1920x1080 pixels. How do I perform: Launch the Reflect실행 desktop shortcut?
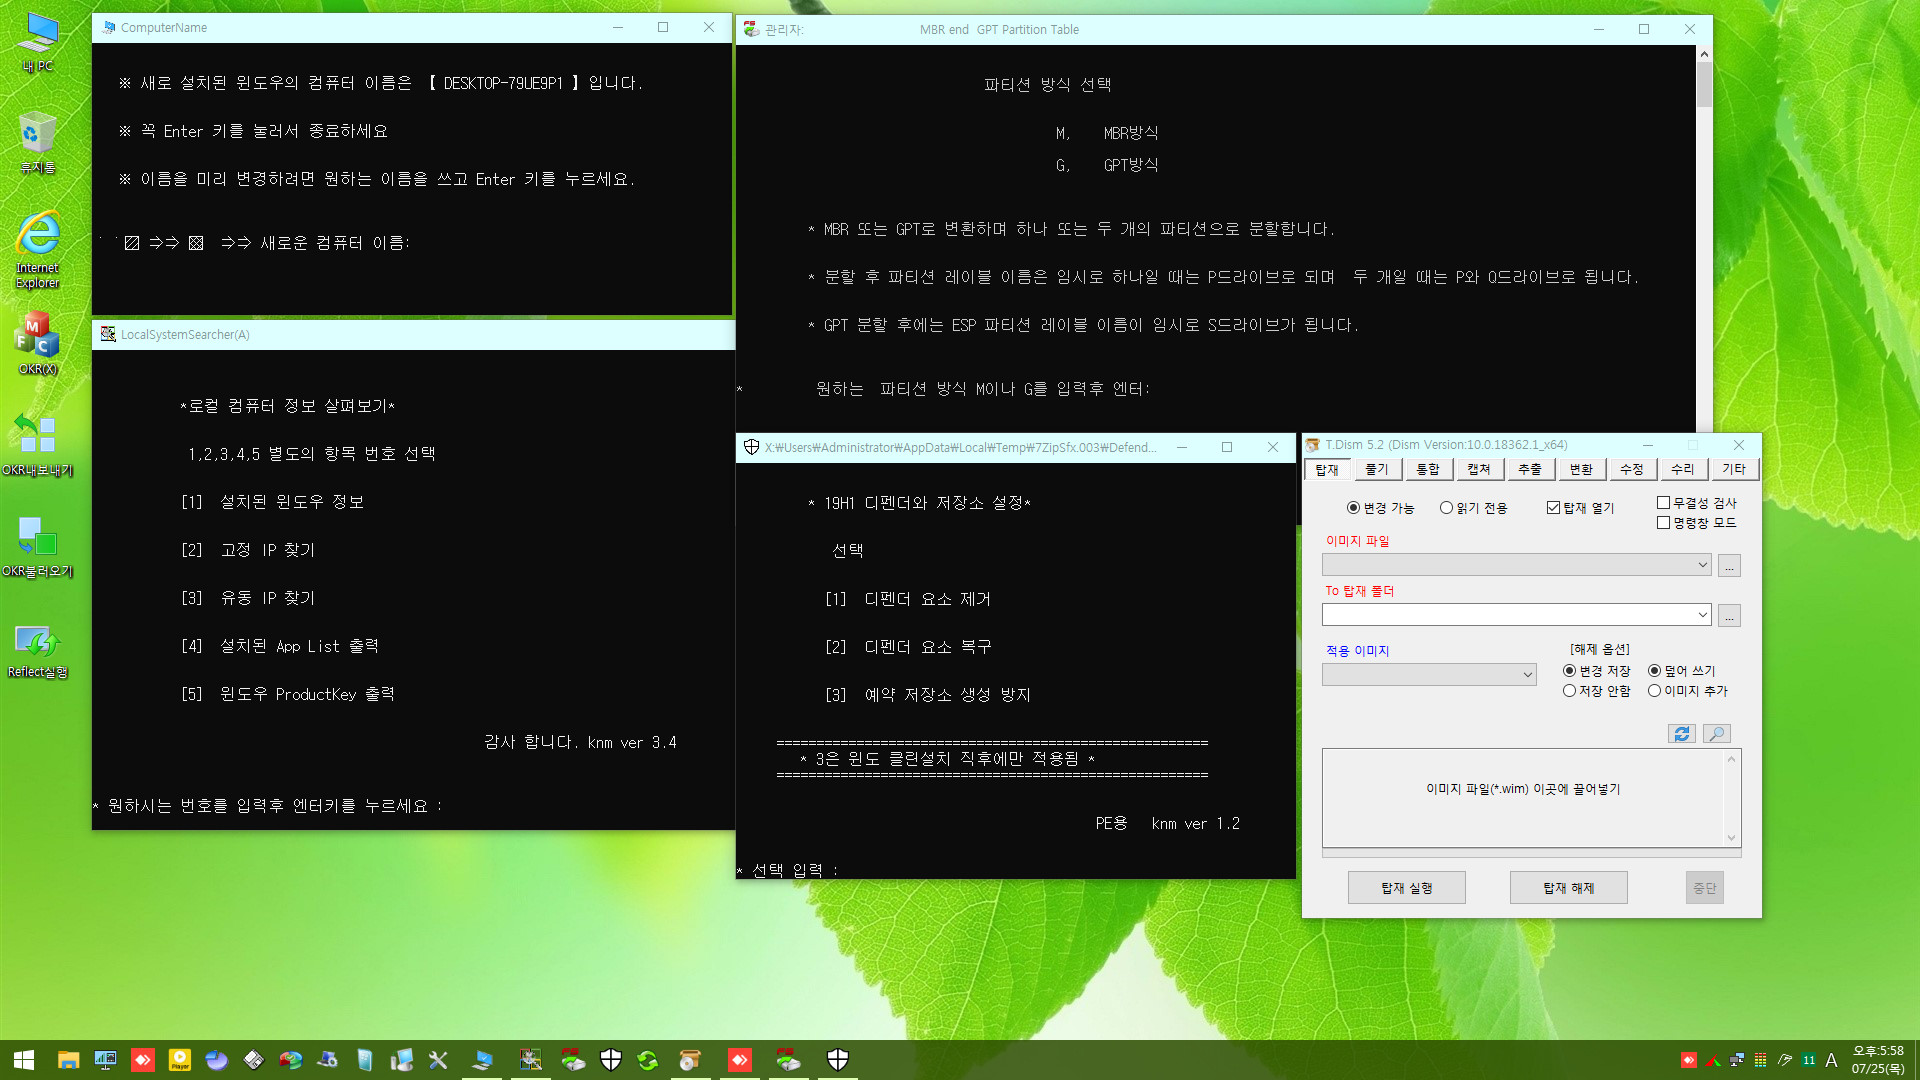(x=37, y=650)
